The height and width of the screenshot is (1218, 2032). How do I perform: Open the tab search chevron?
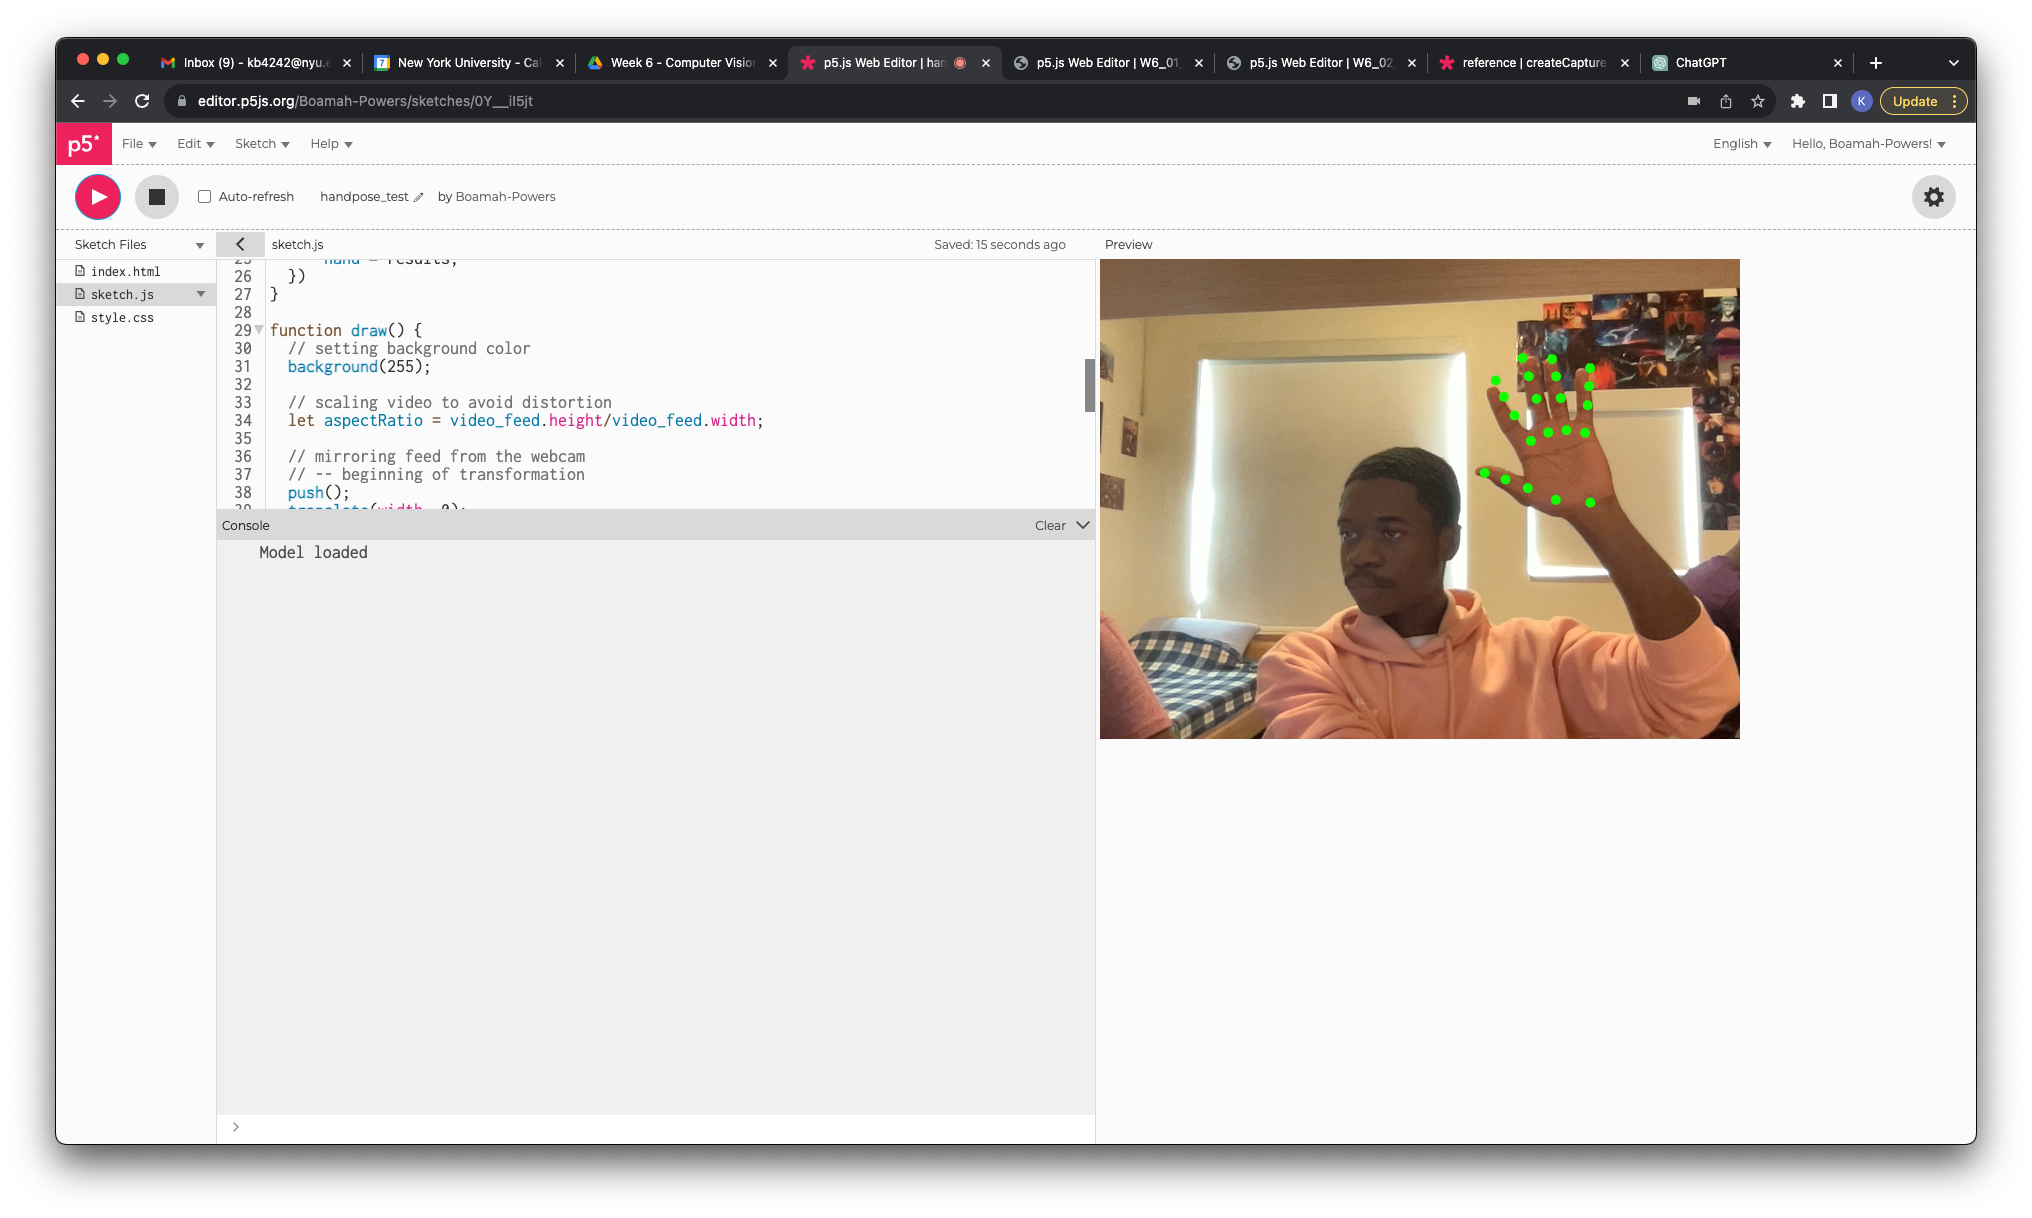tap(1954, 63)
